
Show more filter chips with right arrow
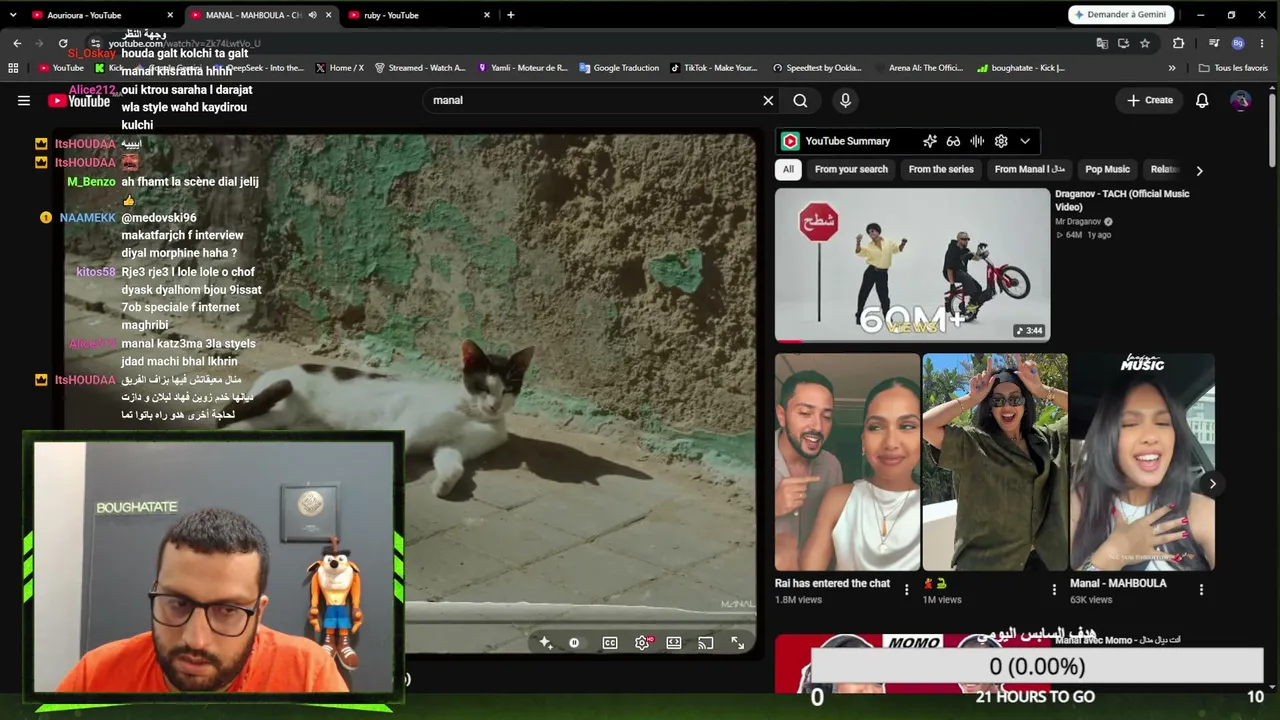pos(1199,170)
